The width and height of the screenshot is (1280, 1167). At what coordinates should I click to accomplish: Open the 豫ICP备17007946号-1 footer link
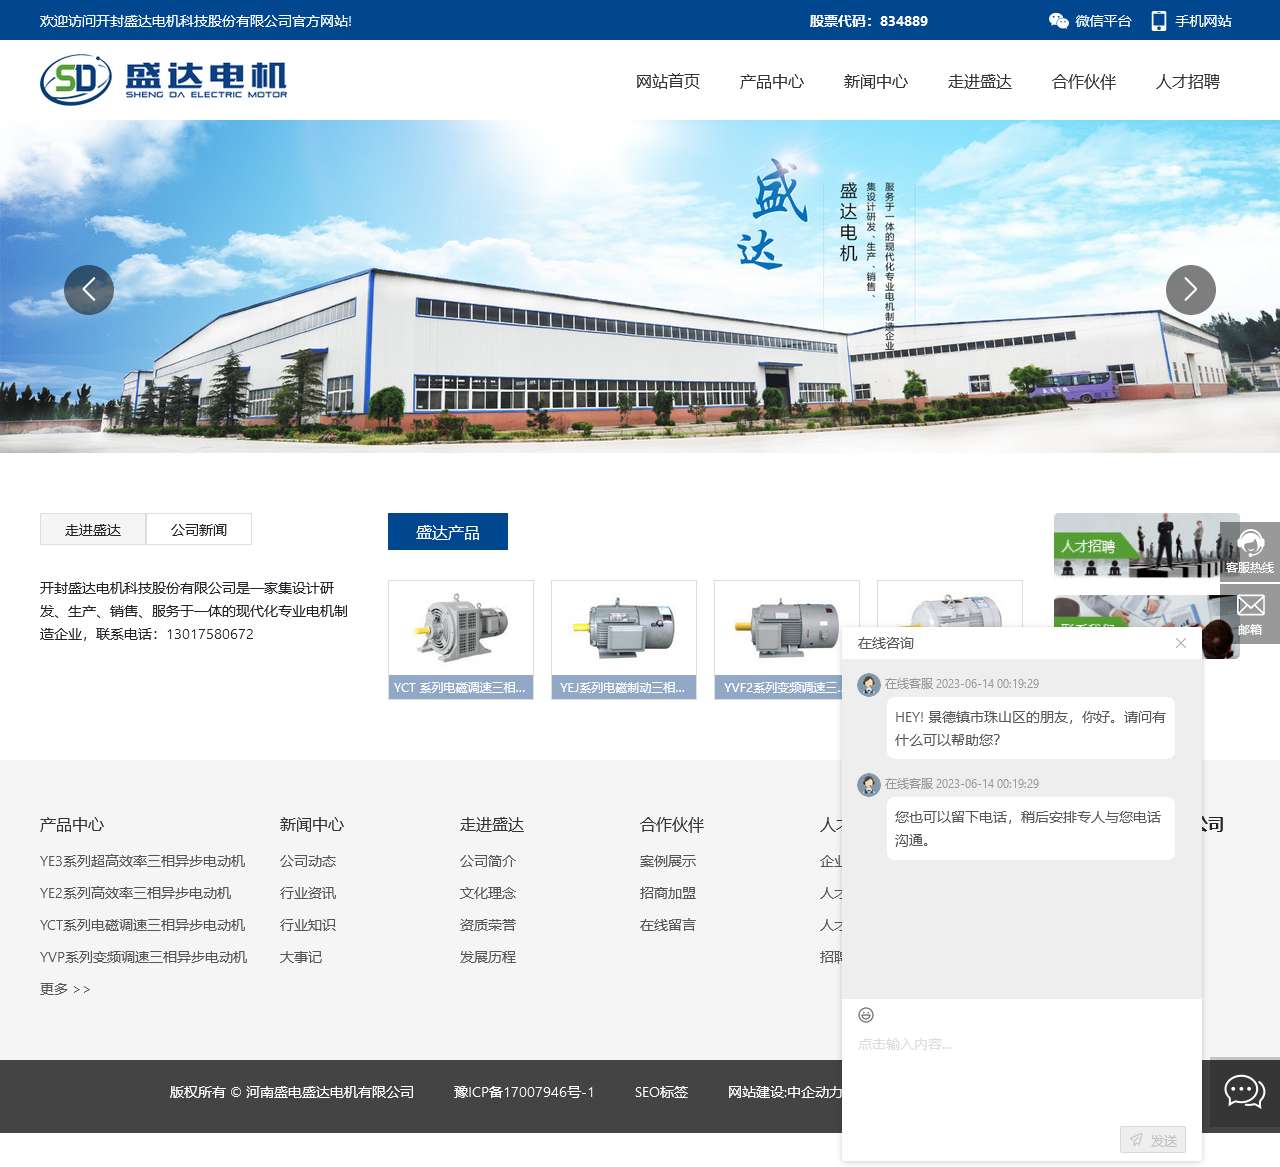tap(524, 1092)
